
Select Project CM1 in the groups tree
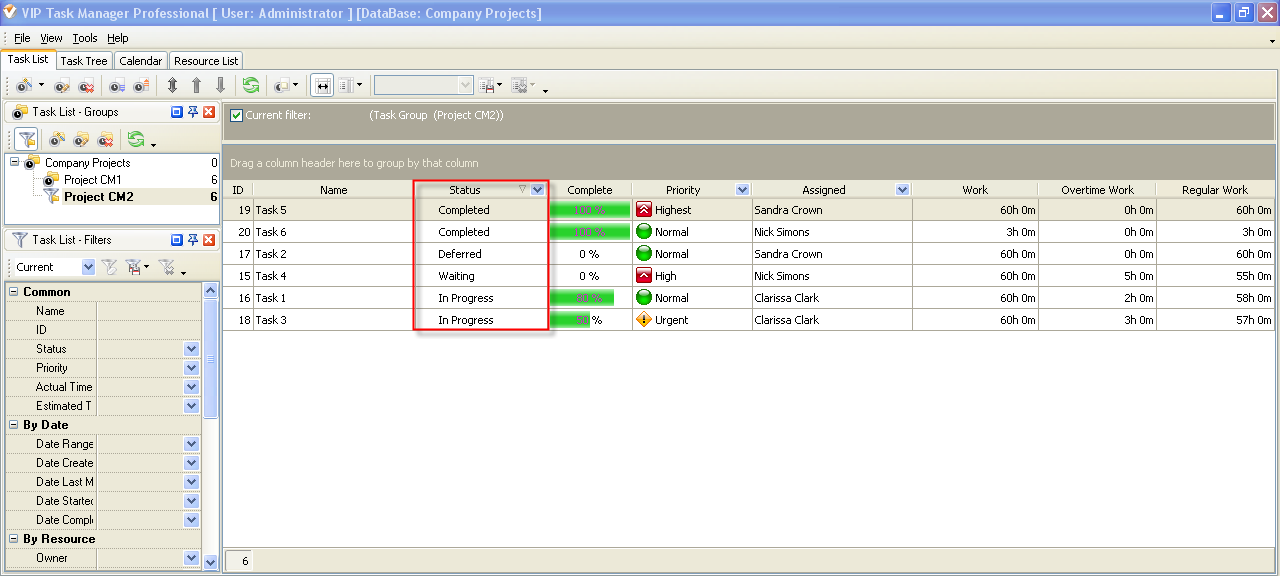[92, 180]
